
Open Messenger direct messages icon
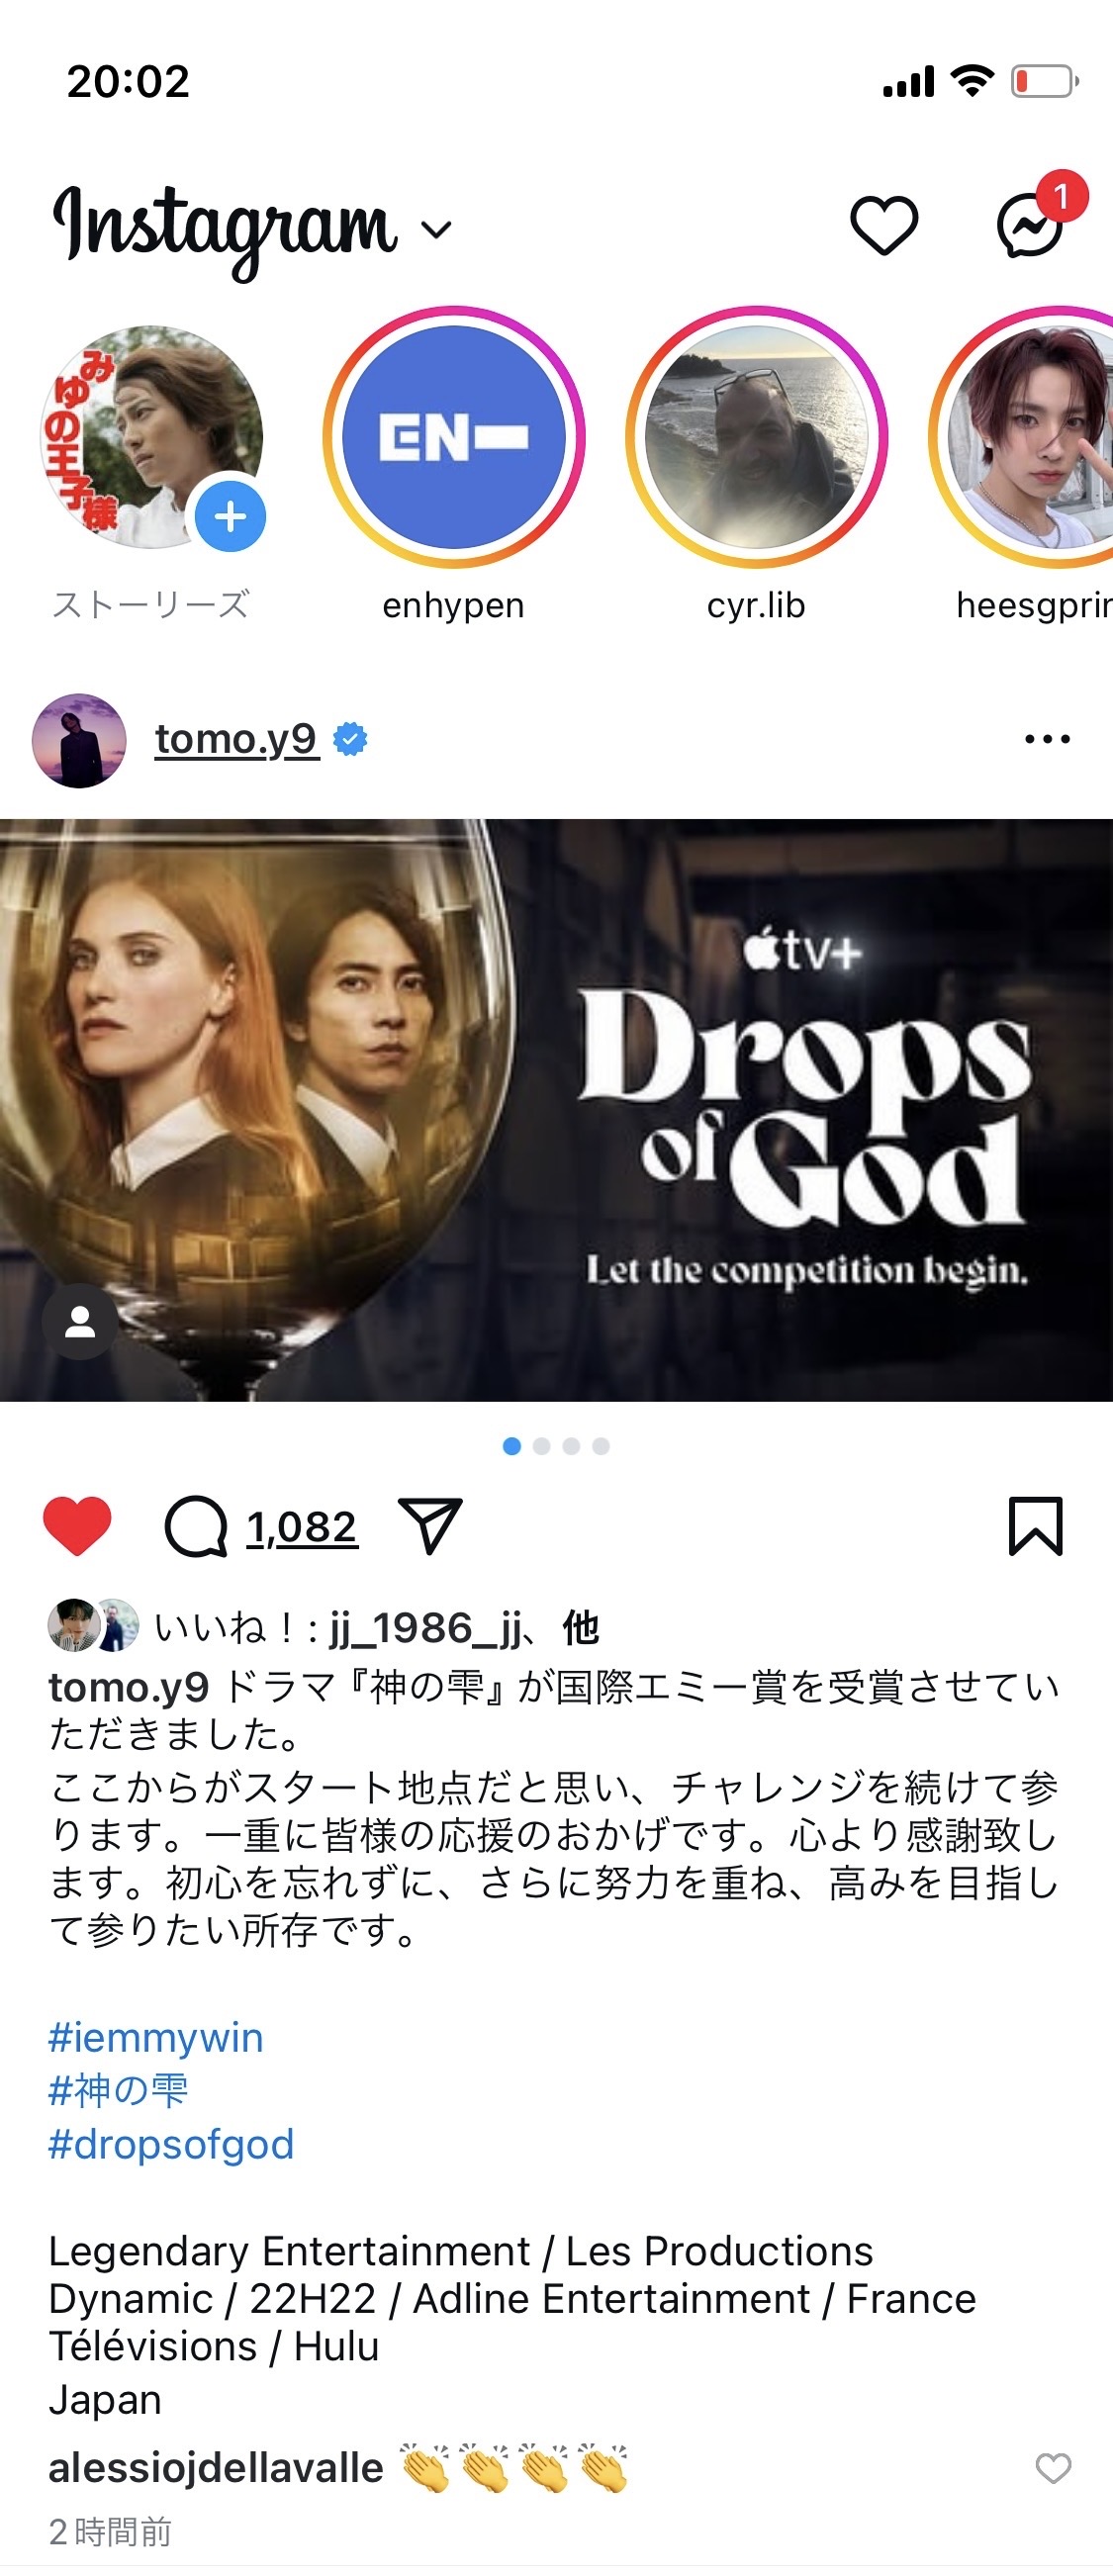click(1030, 226)
